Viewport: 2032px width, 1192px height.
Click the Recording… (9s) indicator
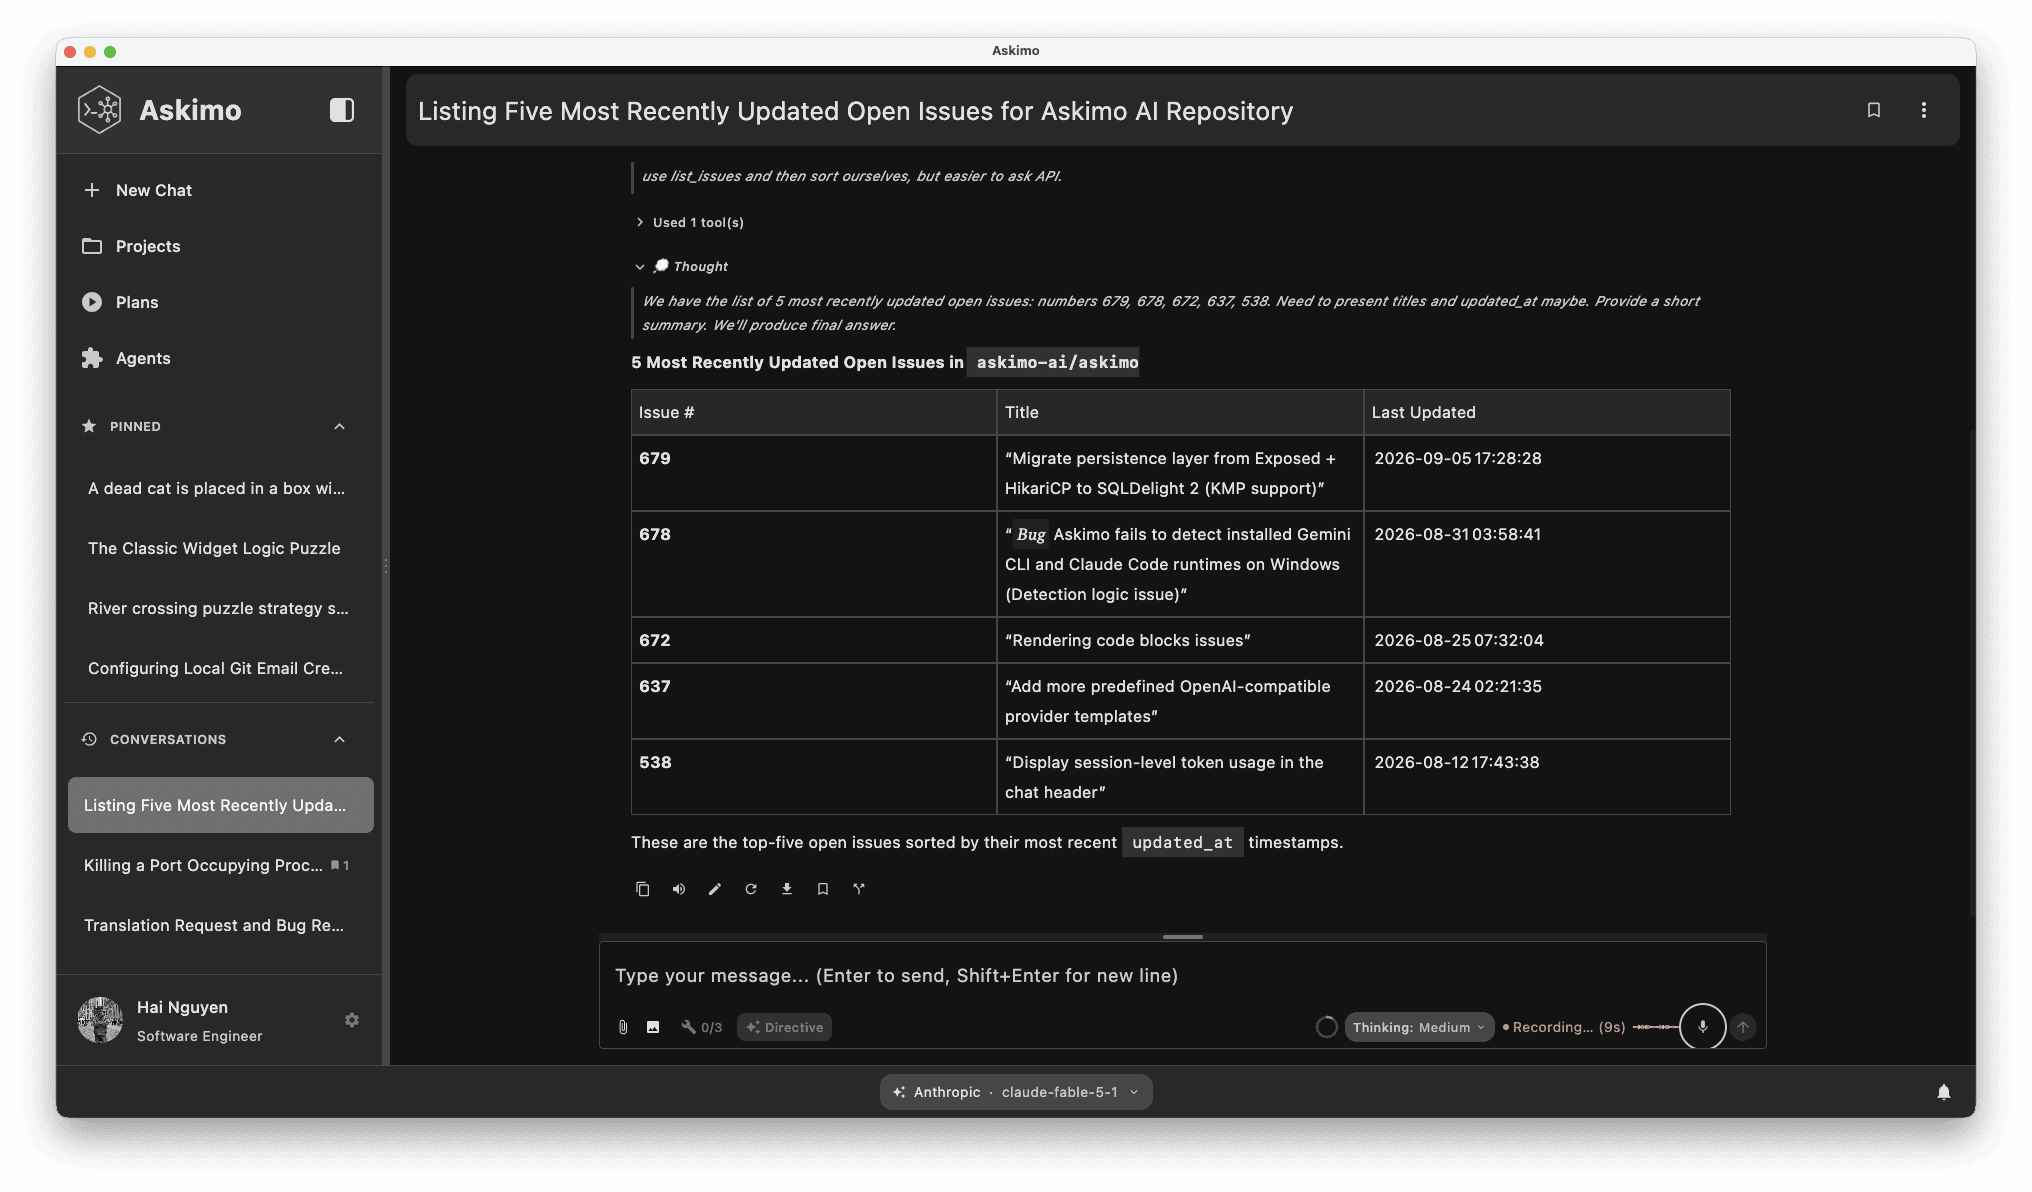point(1565,1027)
